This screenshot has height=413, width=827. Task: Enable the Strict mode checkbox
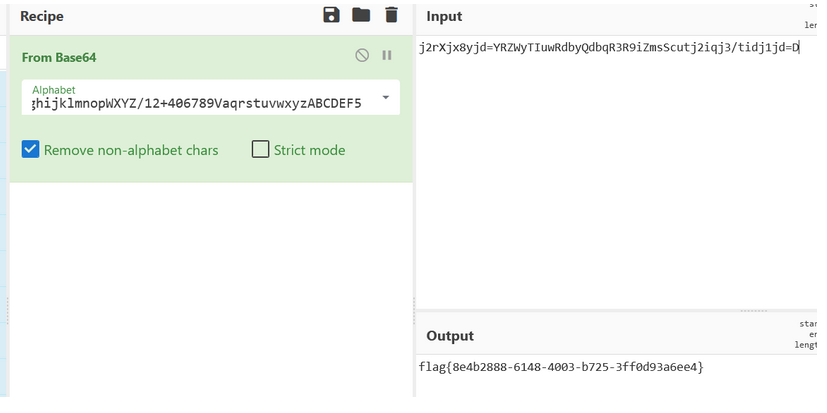260,150
